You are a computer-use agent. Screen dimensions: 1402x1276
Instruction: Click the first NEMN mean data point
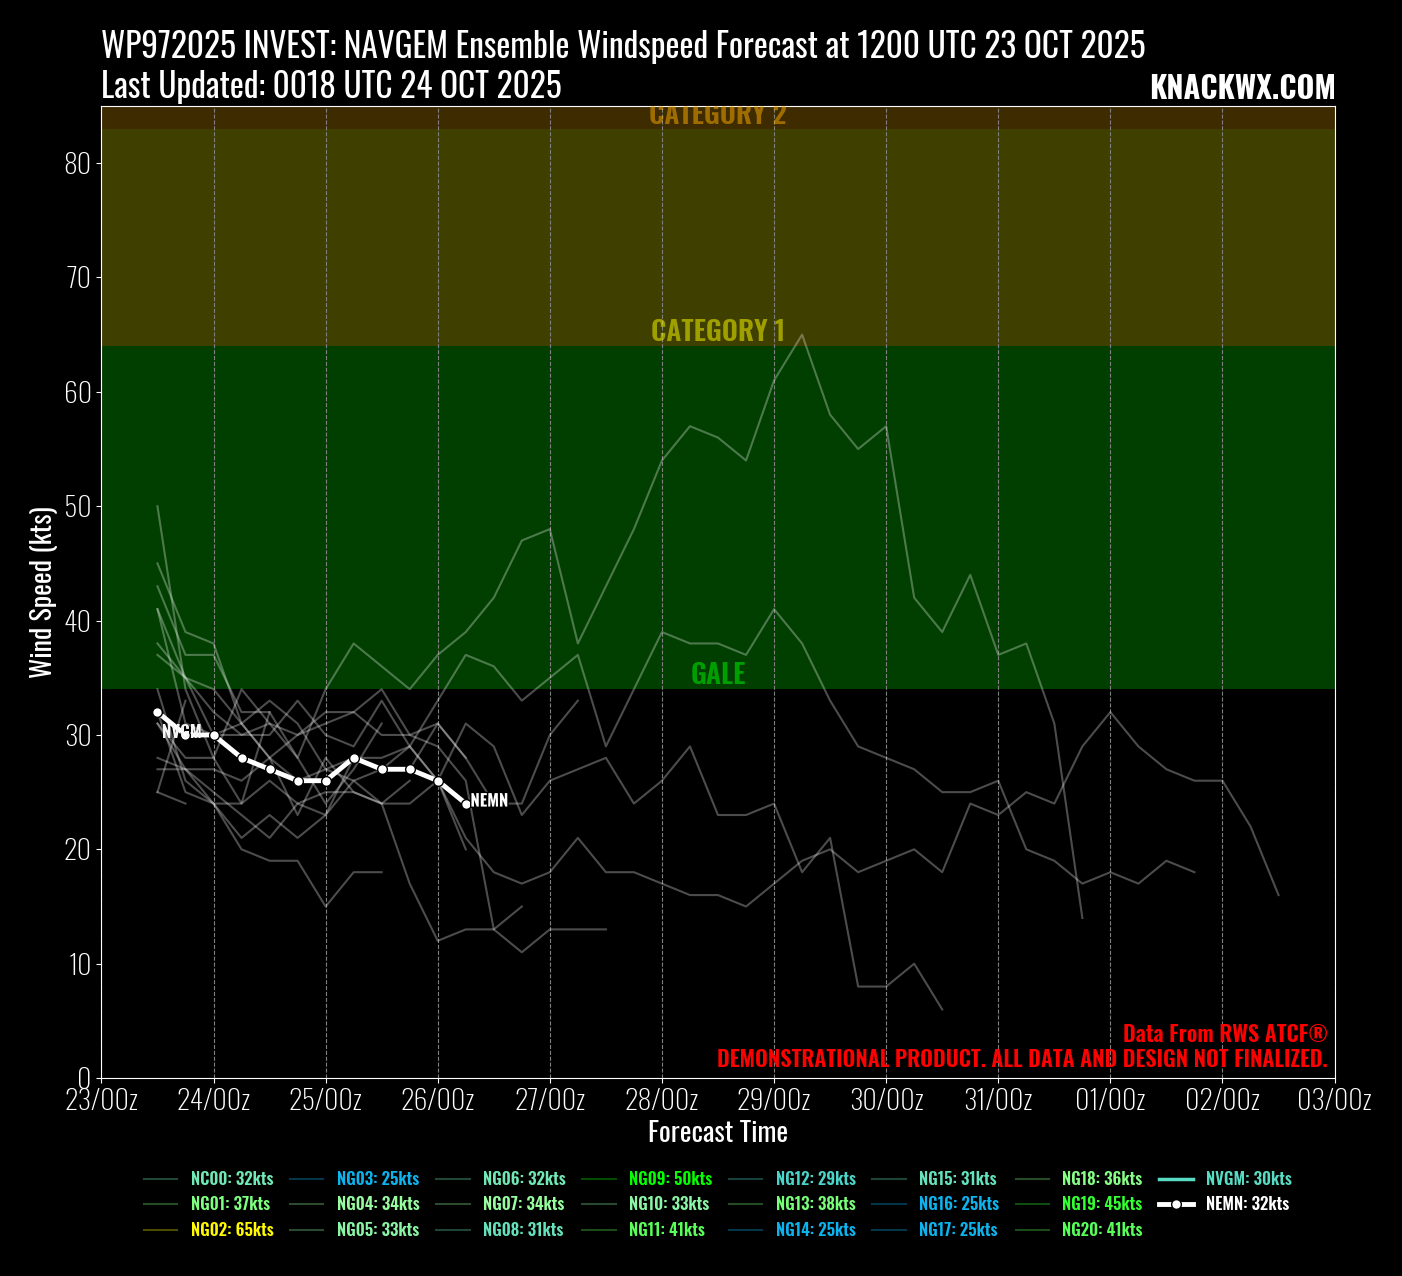[x=157, y=712]
